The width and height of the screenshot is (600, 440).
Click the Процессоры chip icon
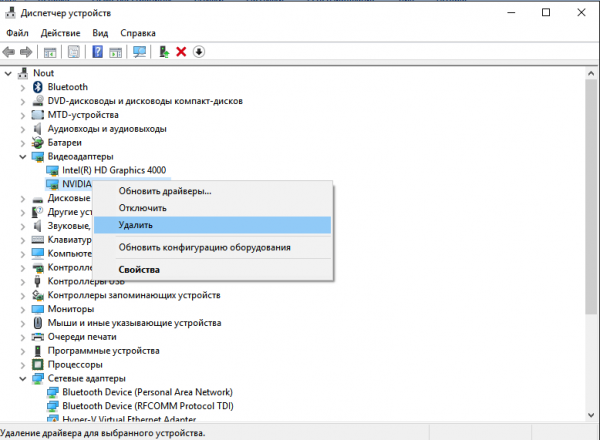coord(38,365)
